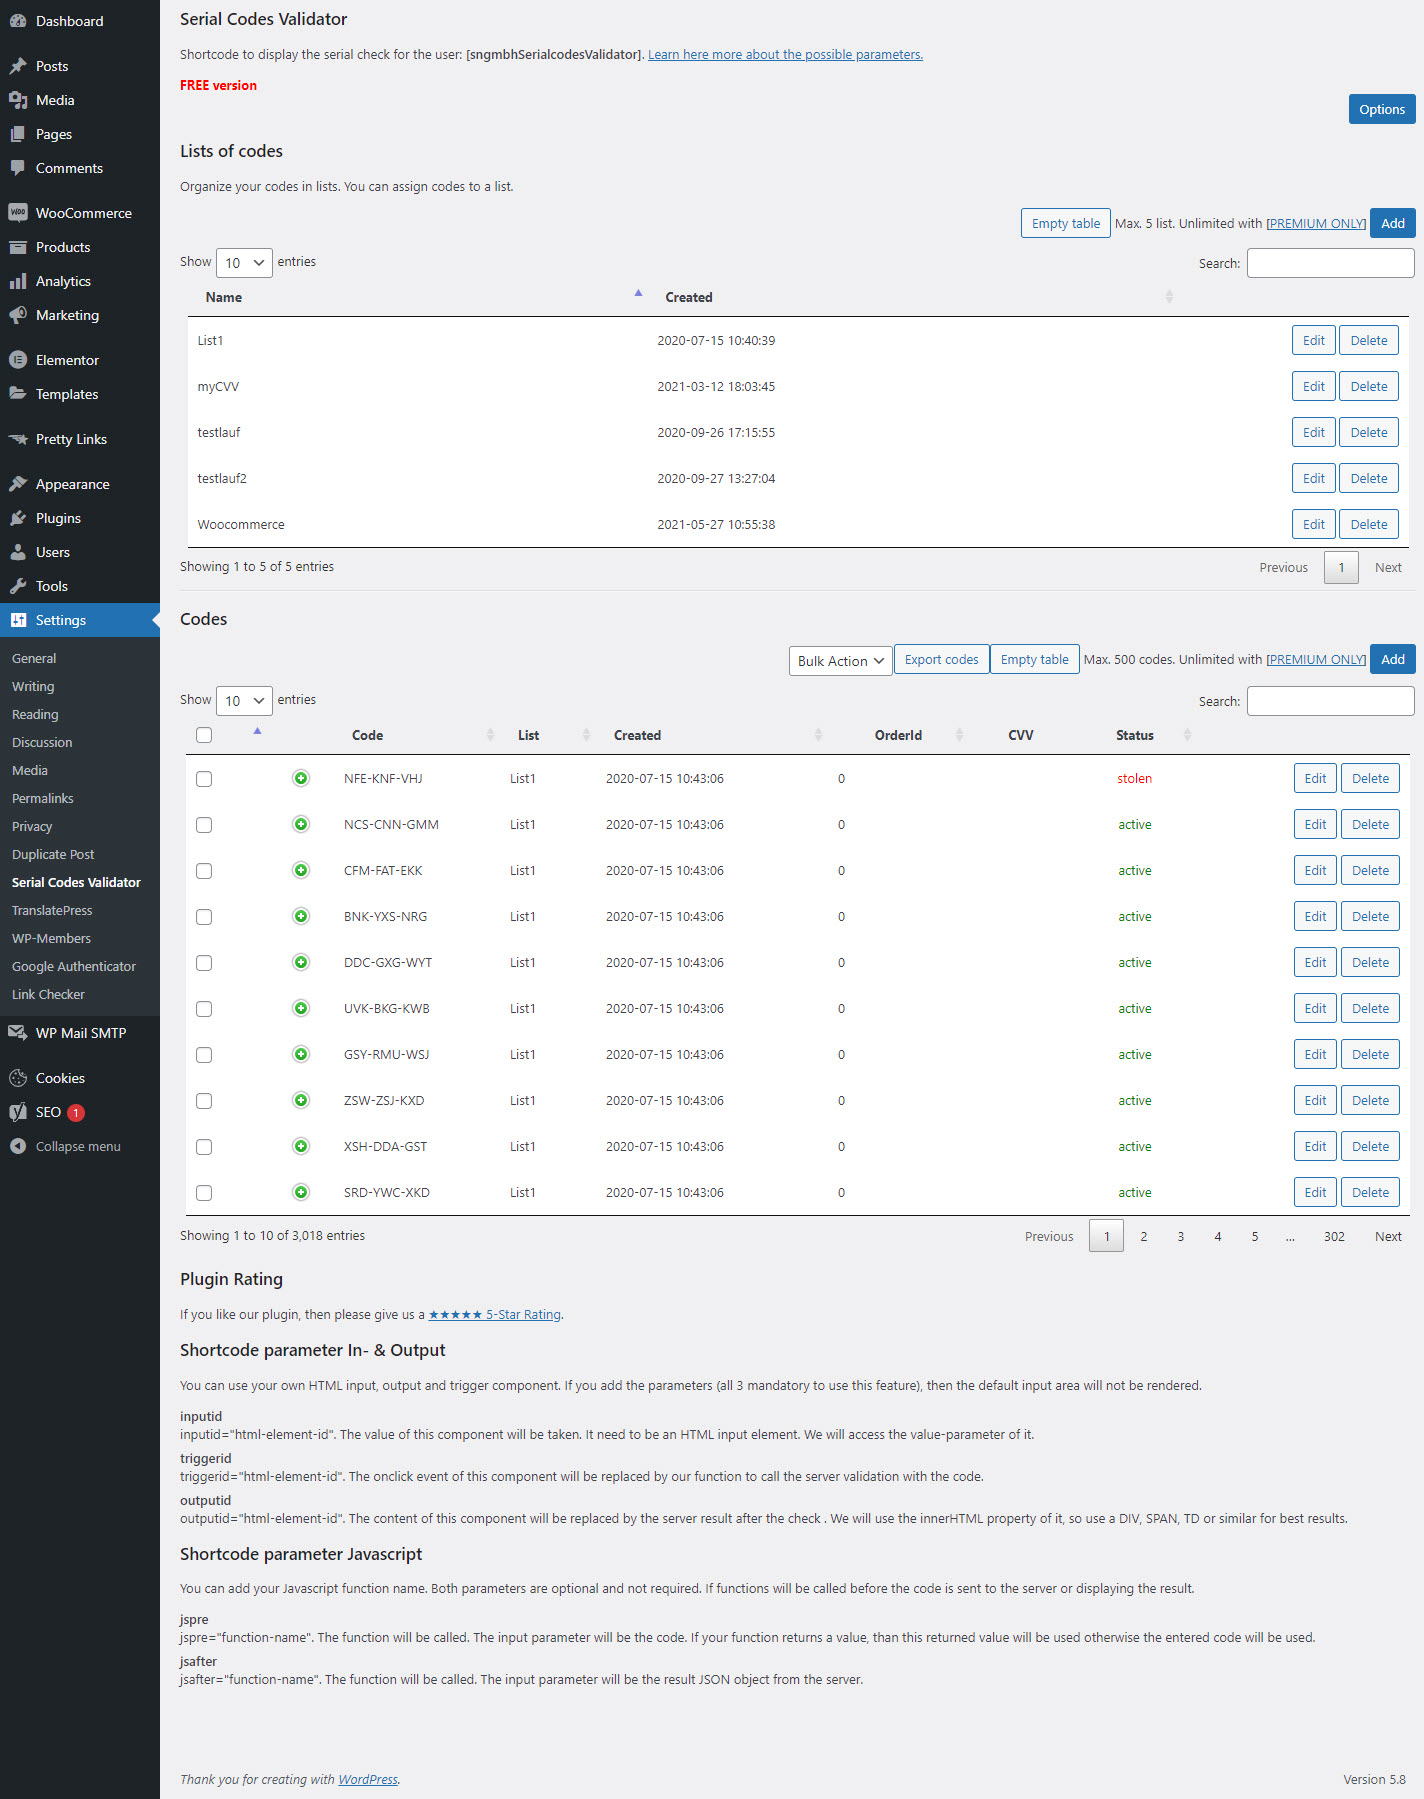Tick the checkbox for code NCS-CNN-GMM
The image size is (1424, 1799).
coord(204,825)
